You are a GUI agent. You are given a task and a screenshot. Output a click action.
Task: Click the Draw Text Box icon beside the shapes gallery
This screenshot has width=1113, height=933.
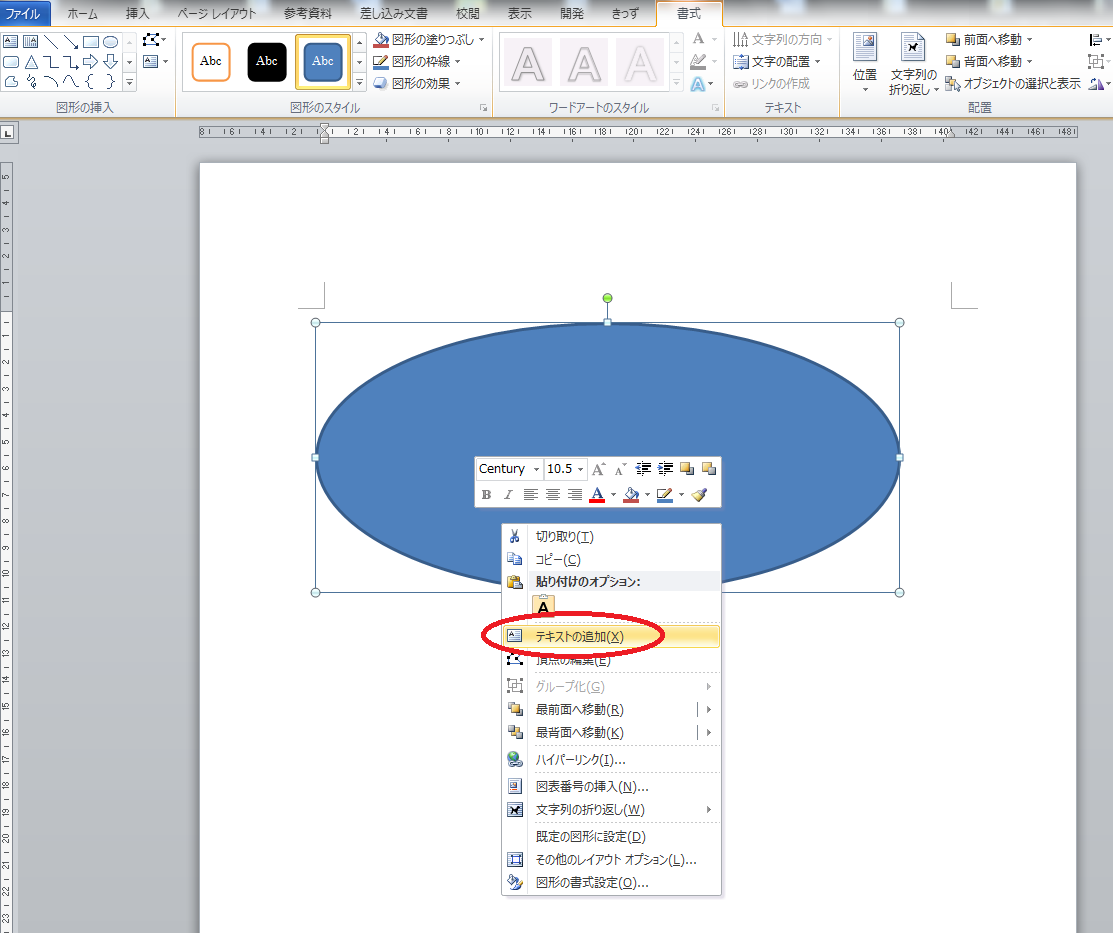(x=151, y=62)
